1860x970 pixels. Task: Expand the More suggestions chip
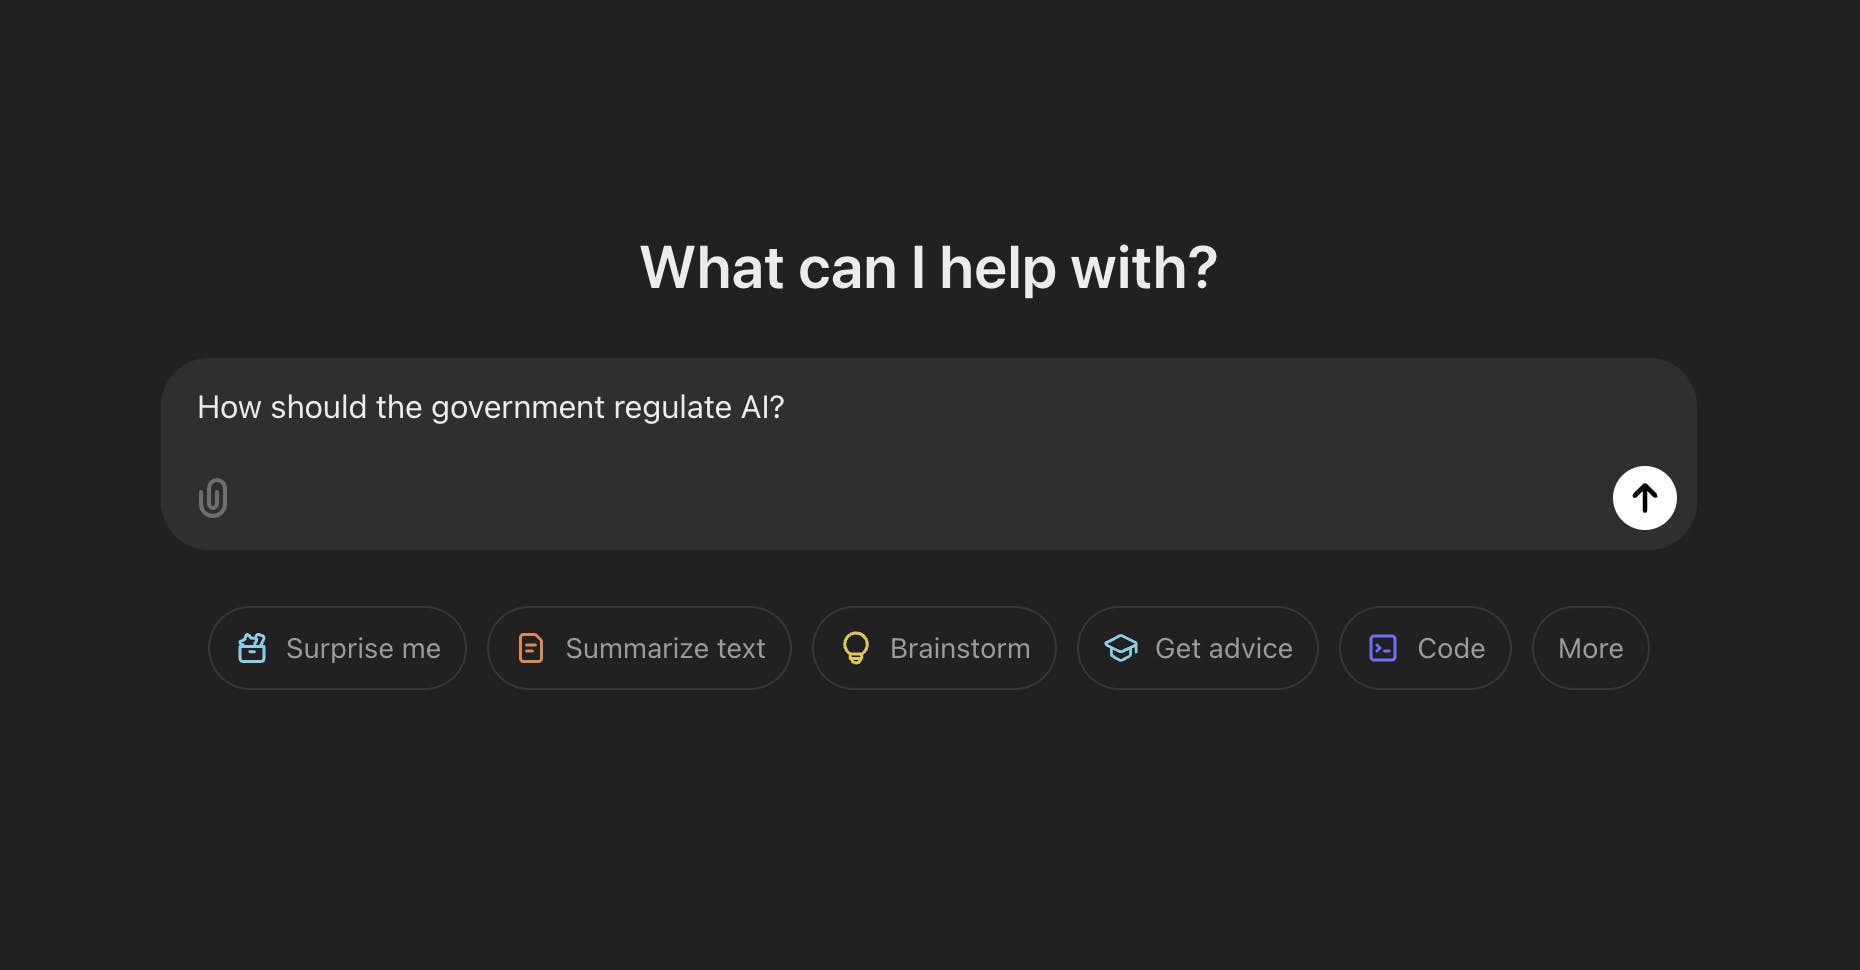(1590, 648)
